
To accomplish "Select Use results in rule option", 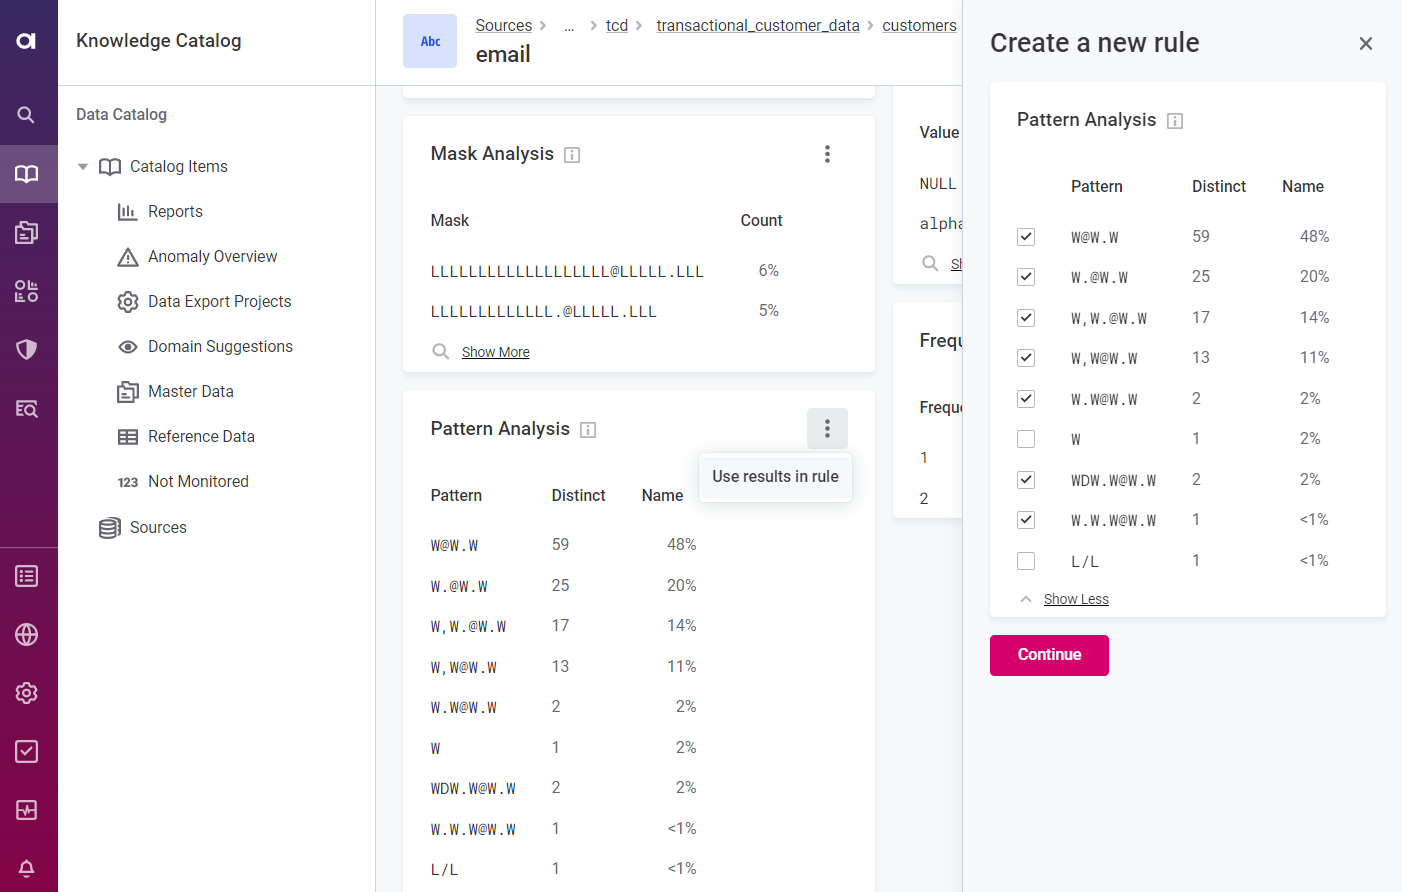I will (x=775, y=477).
